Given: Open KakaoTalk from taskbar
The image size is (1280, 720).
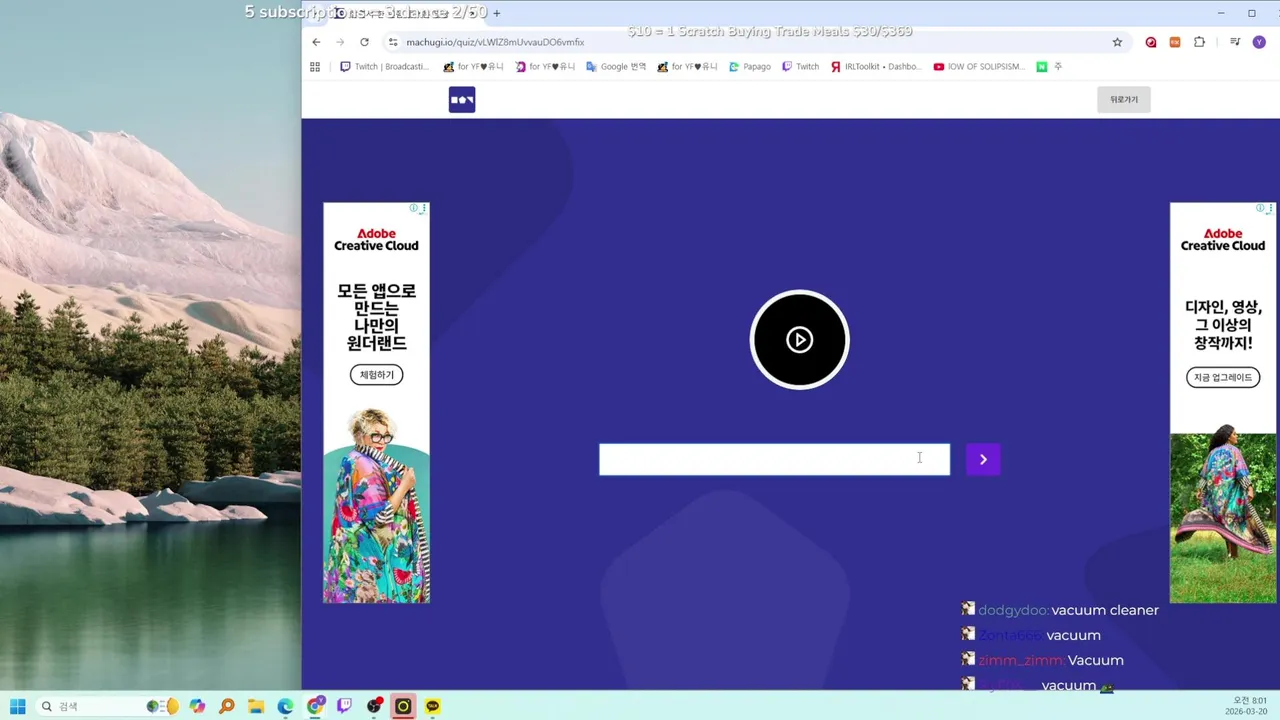Looking at the screenshot, I should (433, 706).
